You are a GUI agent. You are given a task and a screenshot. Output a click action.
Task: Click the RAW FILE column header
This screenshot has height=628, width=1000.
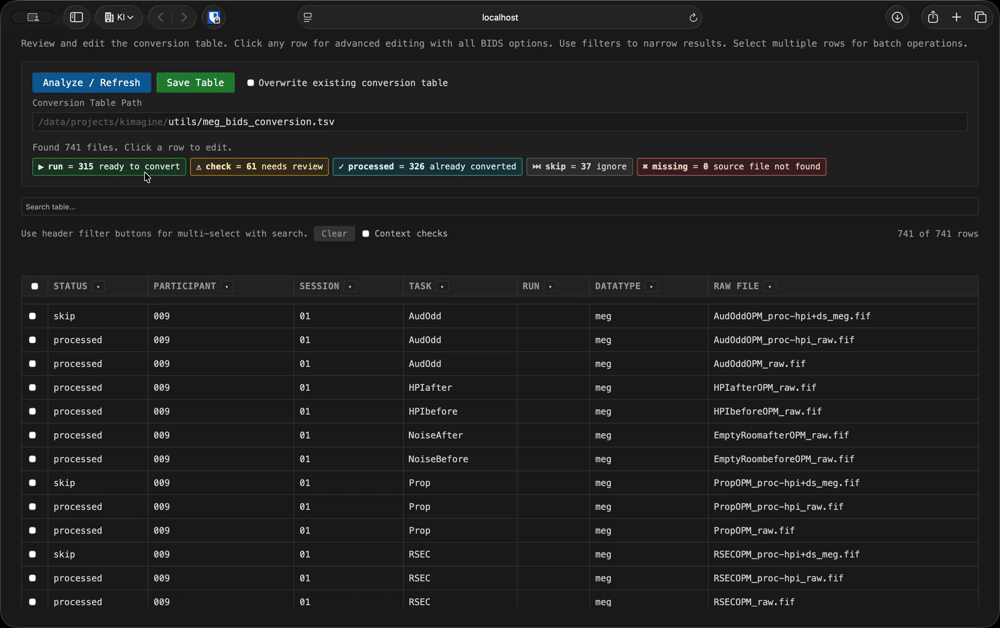pos(736,286)
